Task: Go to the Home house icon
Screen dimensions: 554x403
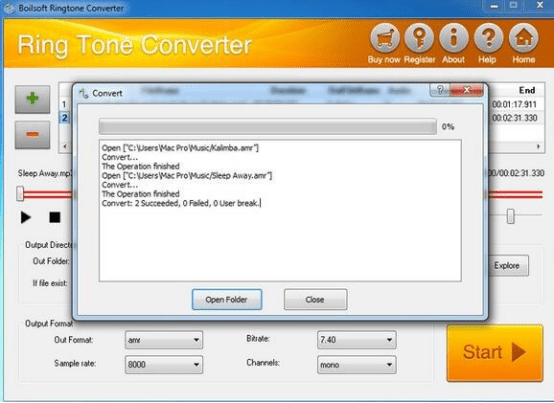Action: [524, 38]
